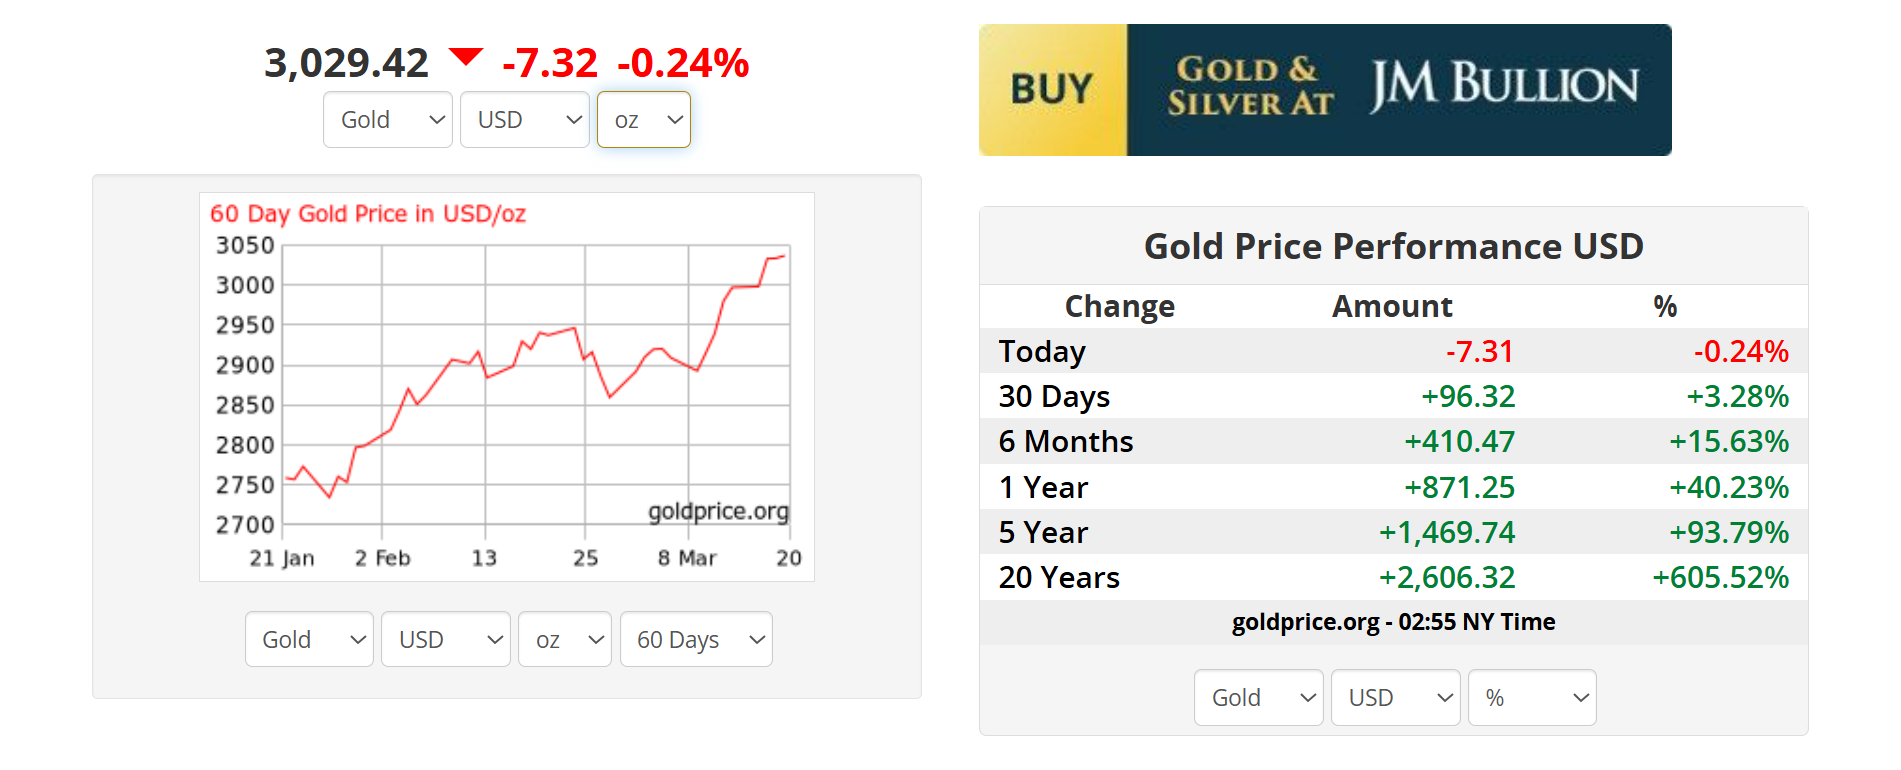
Task: Expand the oz dropdown below the chart
Action: click(x=565, y=639)
